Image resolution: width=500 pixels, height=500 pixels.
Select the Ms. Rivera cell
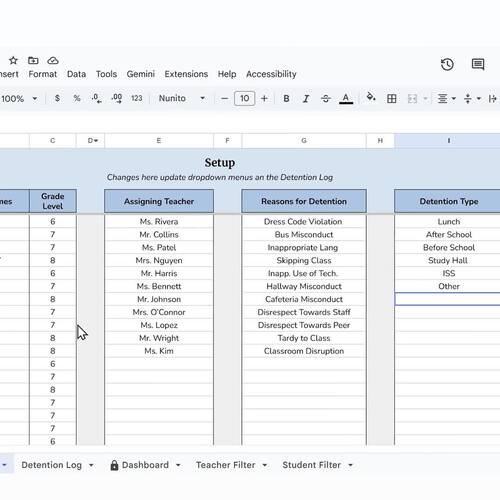point(159,222)
